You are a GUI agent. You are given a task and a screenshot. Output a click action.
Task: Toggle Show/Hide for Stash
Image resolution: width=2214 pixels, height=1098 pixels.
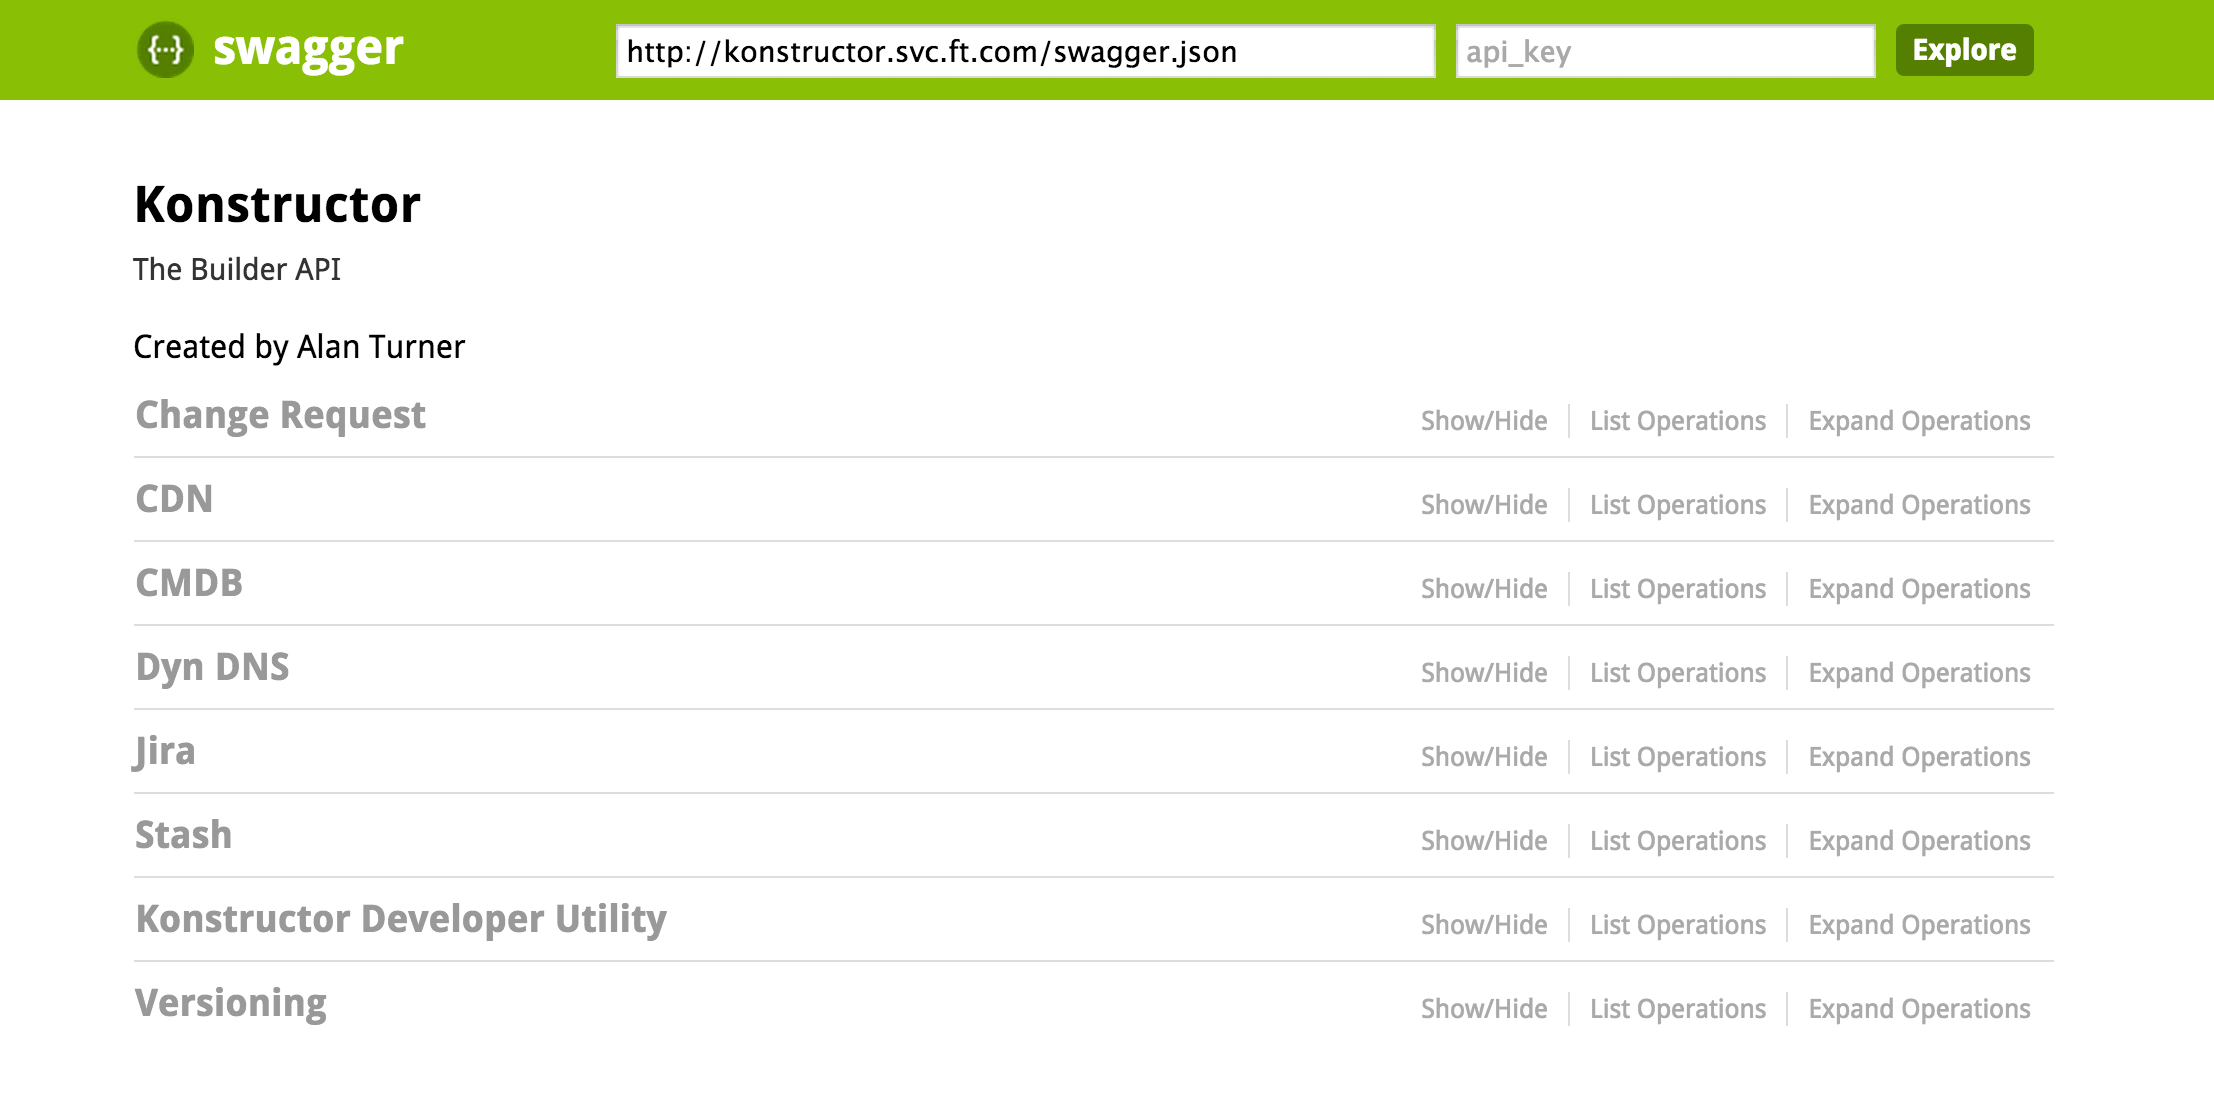pyautogui.click(x=1484, y=841)
